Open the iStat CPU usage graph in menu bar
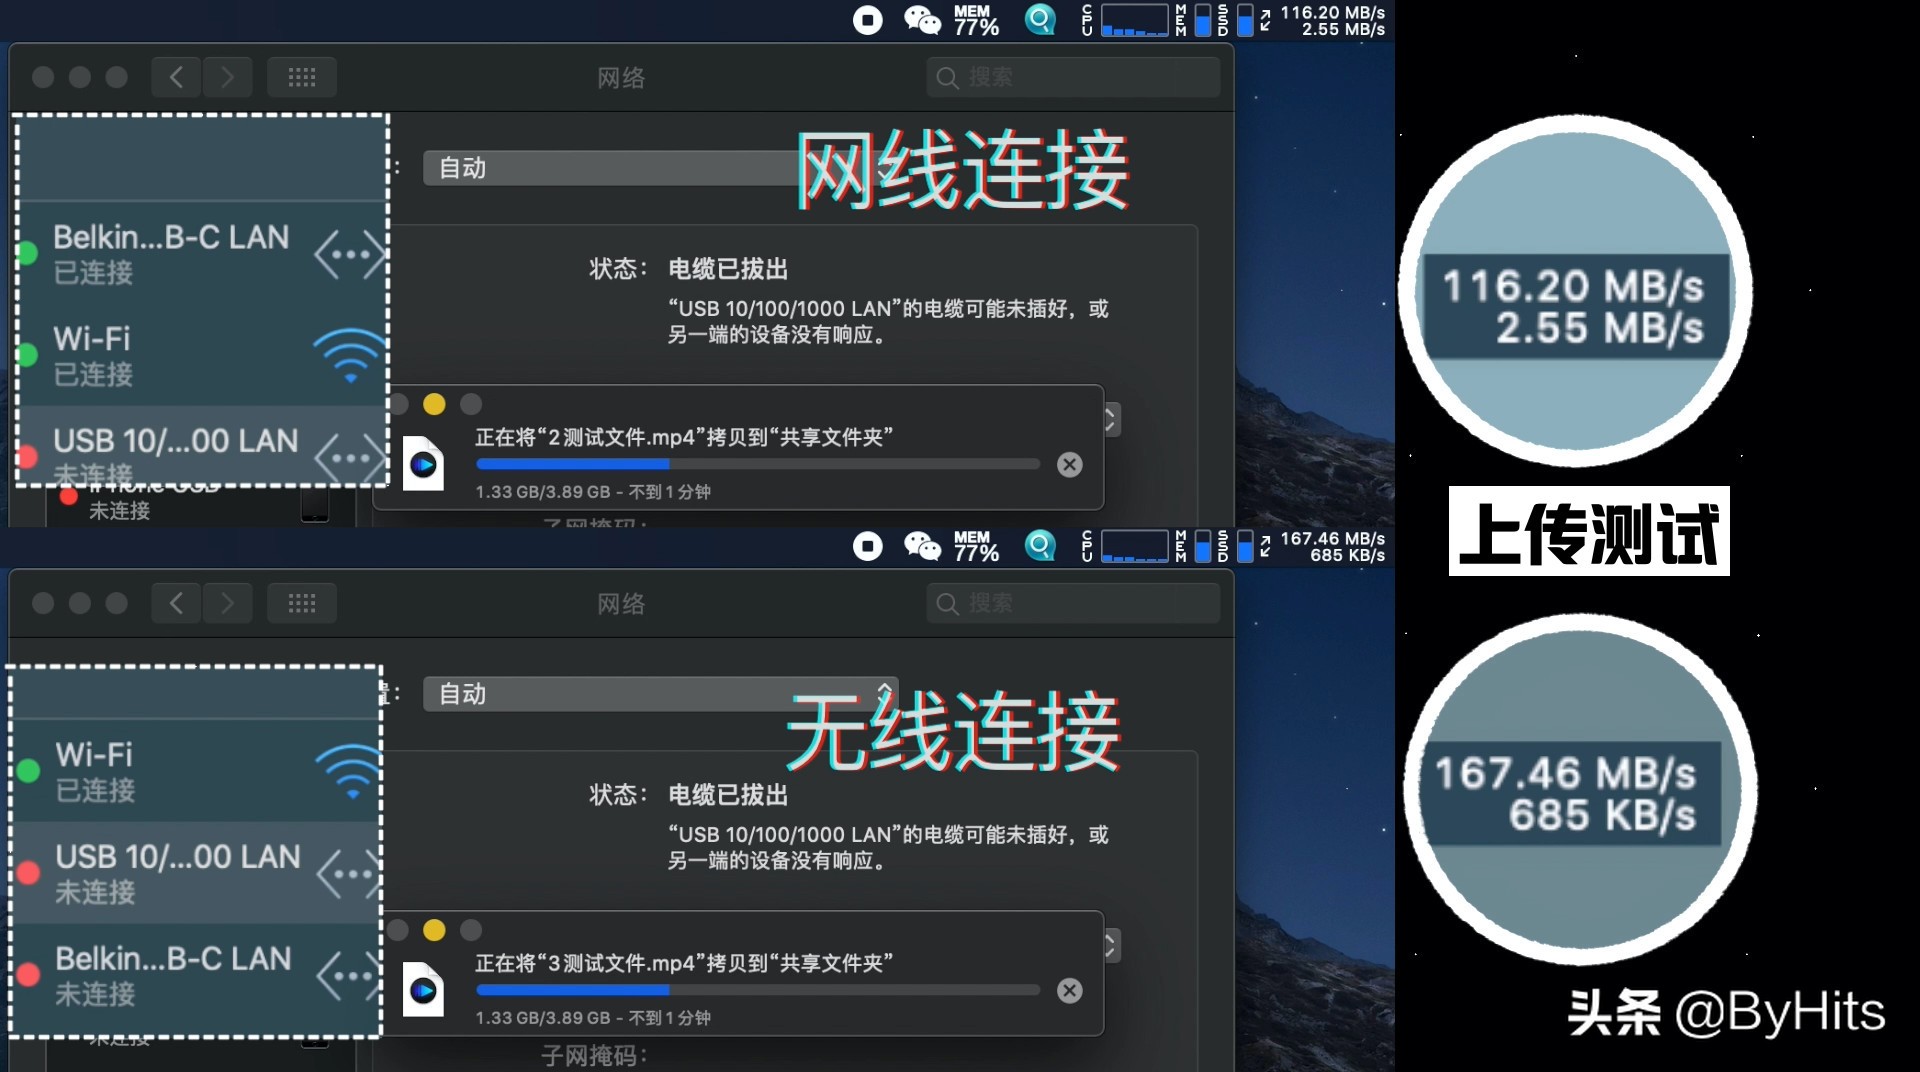The height and width of the screenshot is (1072, 1920). click(1133, 20)
